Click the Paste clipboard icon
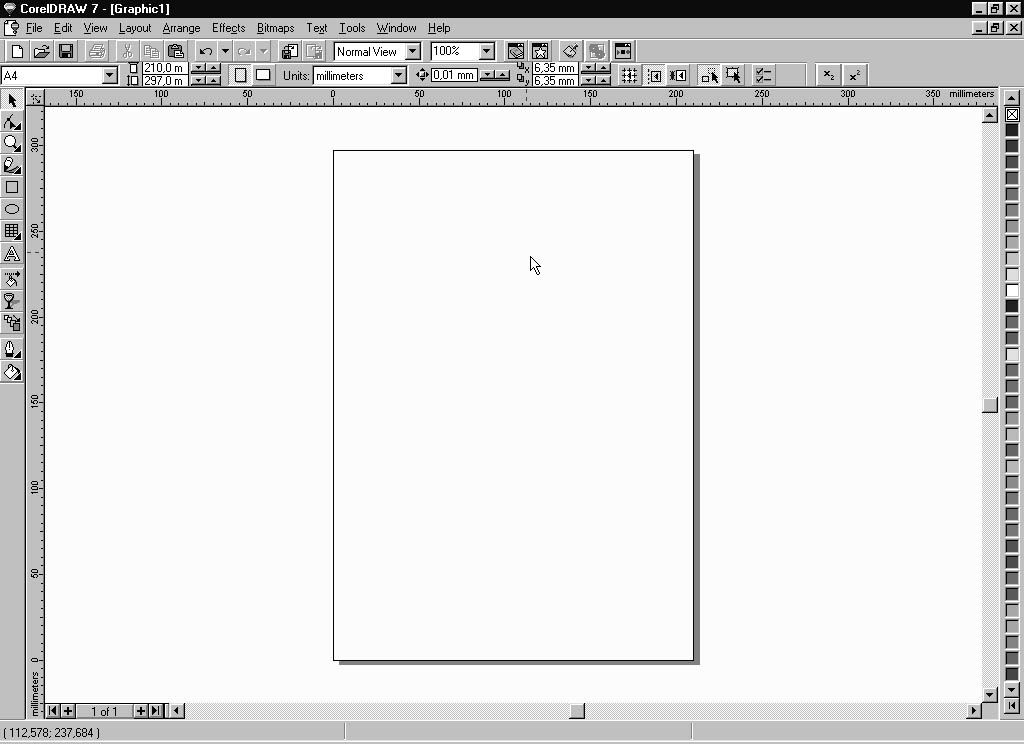 (176, 51)
